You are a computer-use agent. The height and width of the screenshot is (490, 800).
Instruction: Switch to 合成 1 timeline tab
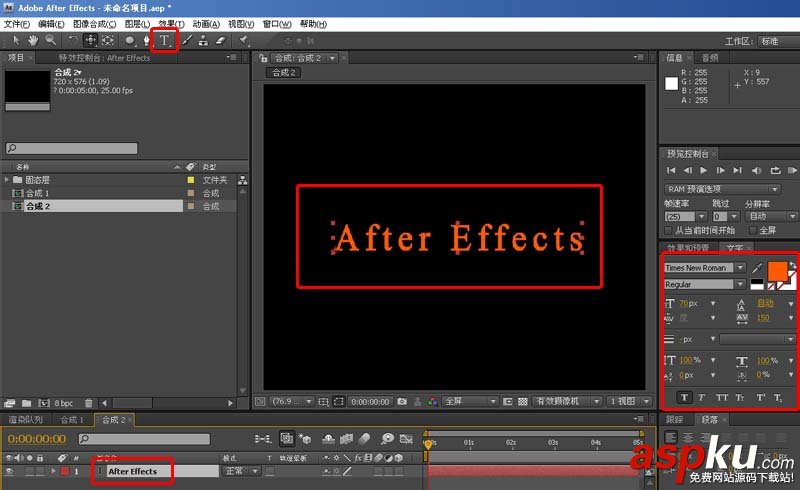[71, 420]
